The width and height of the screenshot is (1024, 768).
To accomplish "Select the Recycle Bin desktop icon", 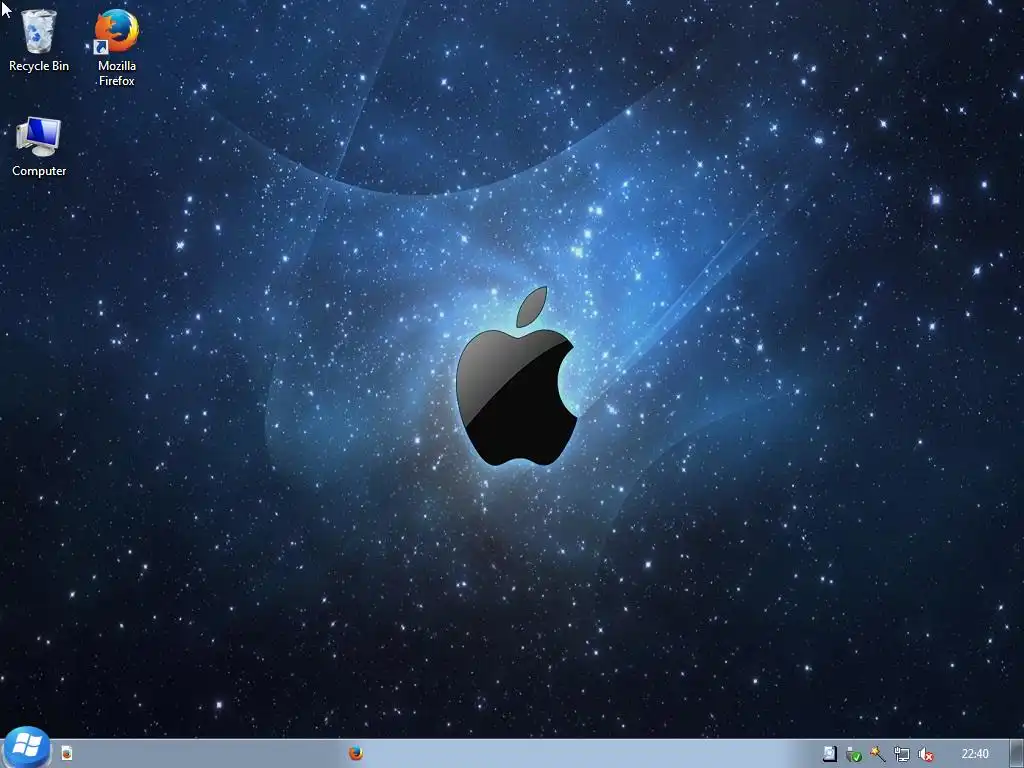I will coord(39,40).
